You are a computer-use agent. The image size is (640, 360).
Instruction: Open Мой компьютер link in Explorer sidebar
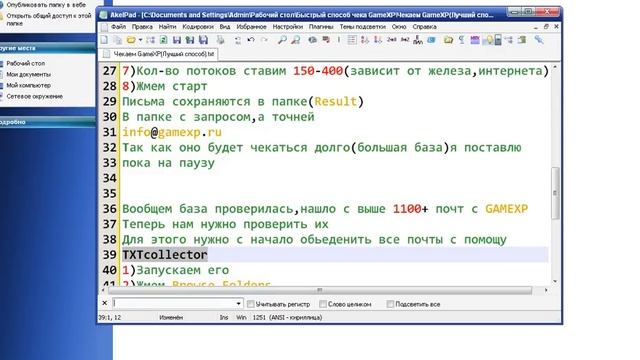click(29, 86)
